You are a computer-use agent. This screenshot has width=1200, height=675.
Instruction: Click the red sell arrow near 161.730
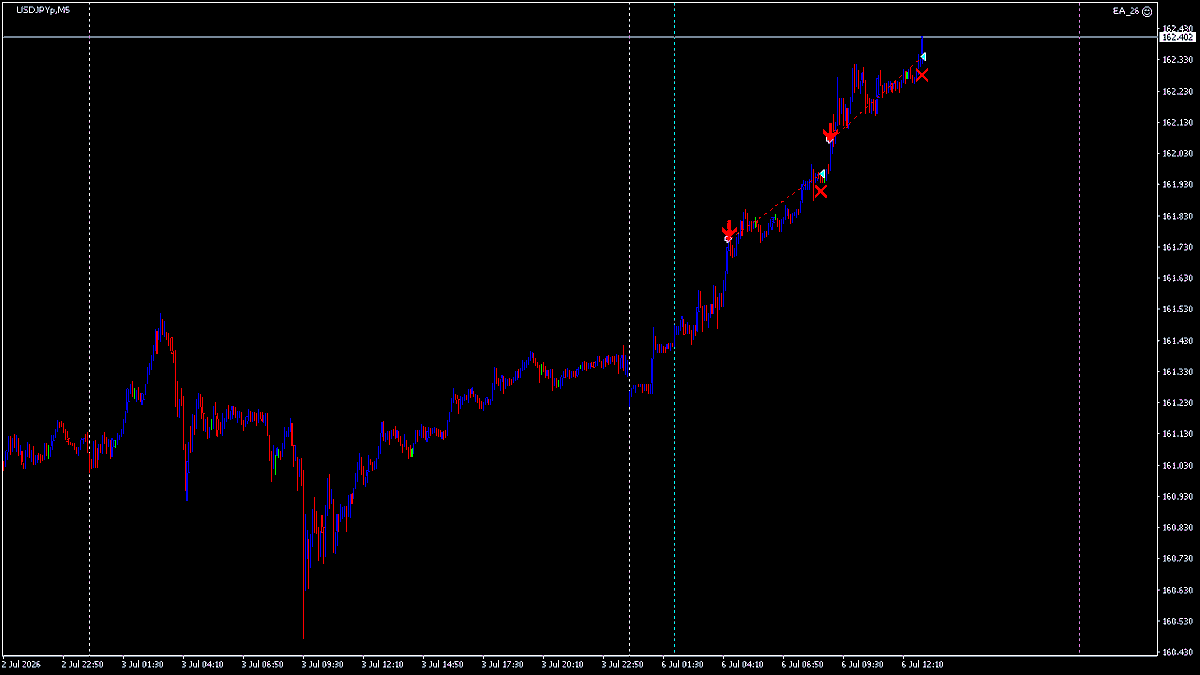(x=729, y=231)
